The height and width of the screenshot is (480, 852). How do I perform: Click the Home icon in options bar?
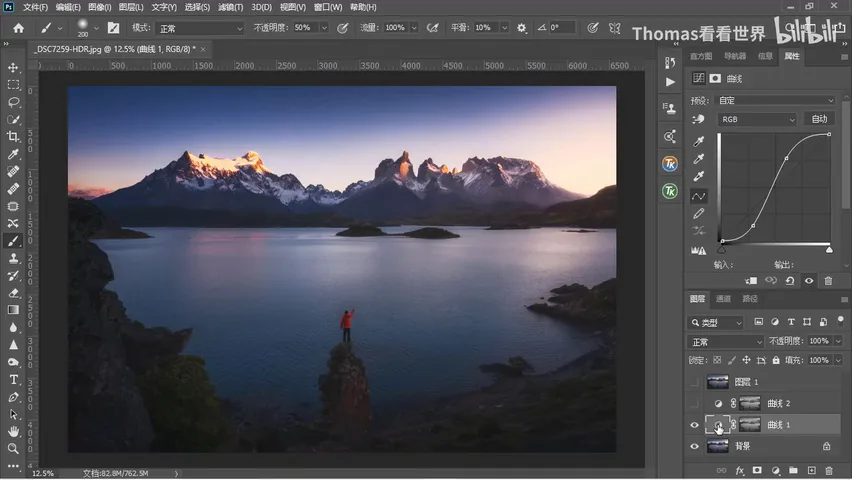pyautogui.click(x=18, y=28)
